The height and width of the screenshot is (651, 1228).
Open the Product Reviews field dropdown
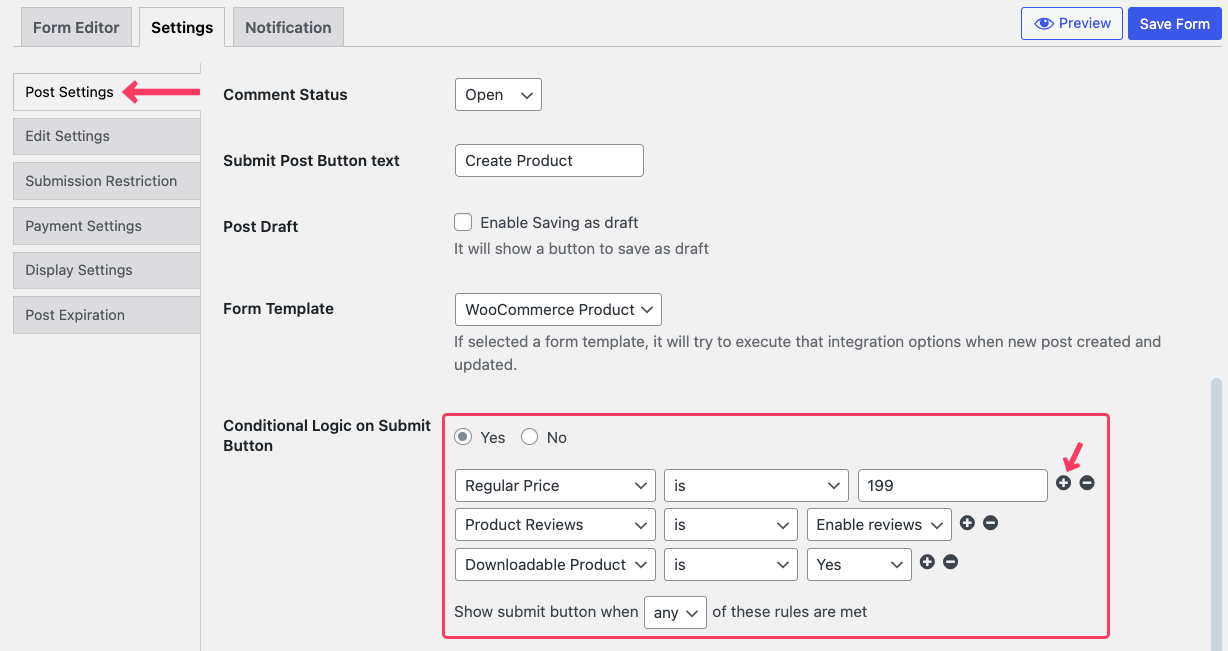[x=555, y=525]
